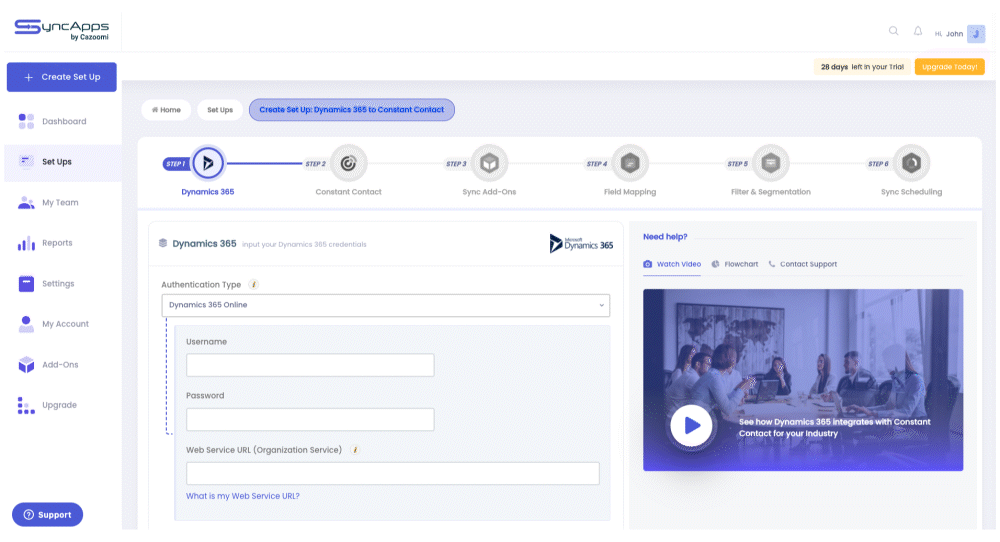Open My Team sidebar icon
1000x542 pixels.
point(26,202)
